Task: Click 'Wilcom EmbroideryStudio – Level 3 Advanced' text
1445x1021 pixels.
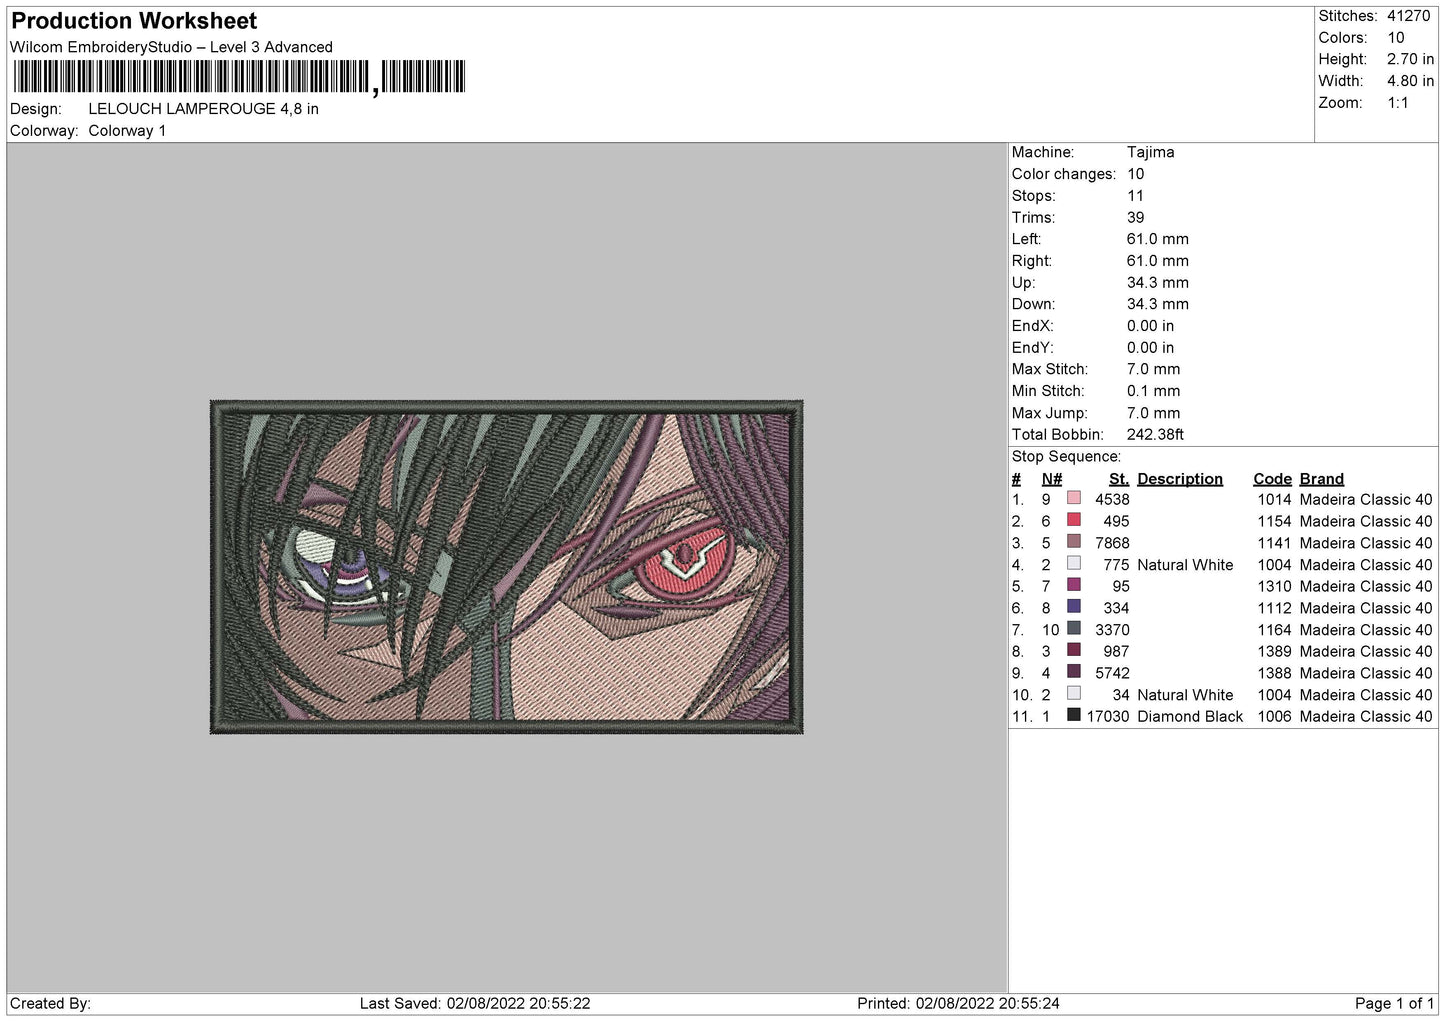Action: [171, 47]
